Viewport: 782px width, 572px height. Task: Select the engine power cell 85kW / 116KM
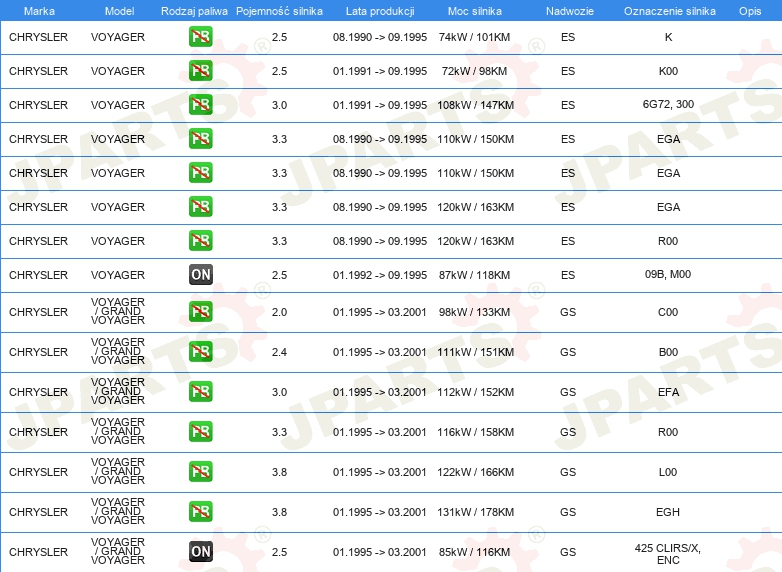pyautogui.click(x=474, y=552)
